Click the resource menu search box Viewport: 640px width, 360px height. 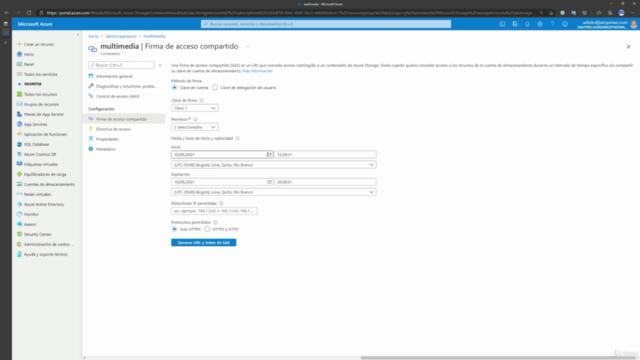[x=121, y=65]
